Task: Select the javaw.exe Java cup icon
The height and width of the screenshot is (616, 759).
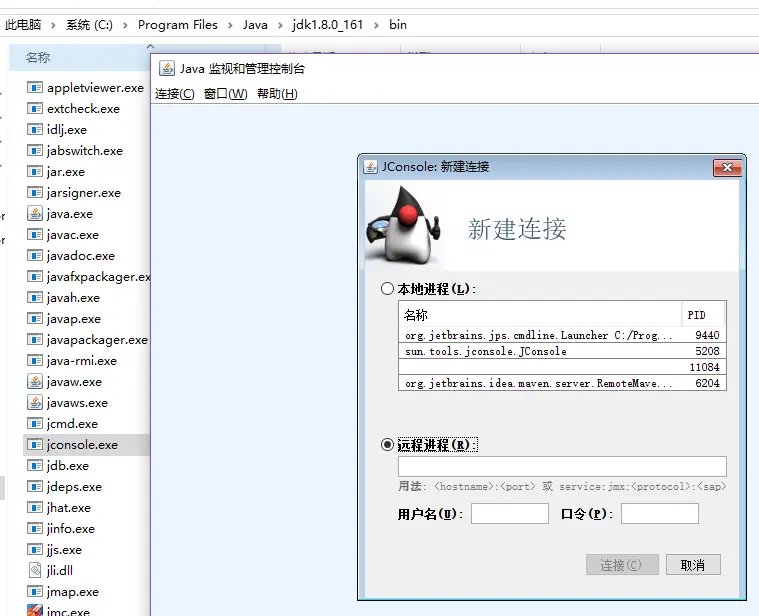Action: tap(35, 382)
